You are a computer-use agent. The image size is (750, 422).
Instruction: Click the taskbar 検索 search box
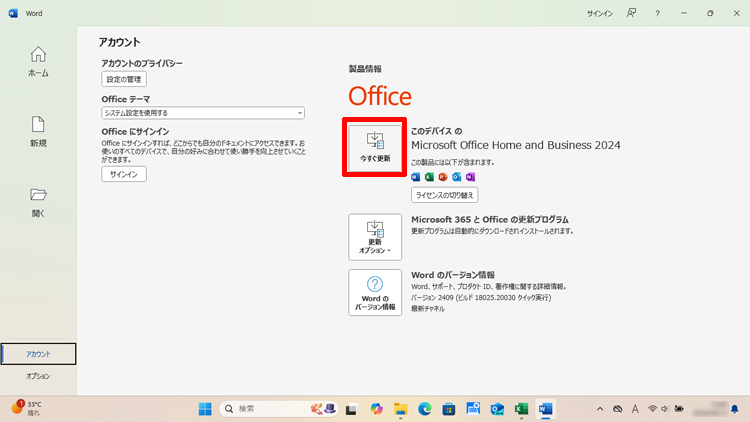point(262,409)
